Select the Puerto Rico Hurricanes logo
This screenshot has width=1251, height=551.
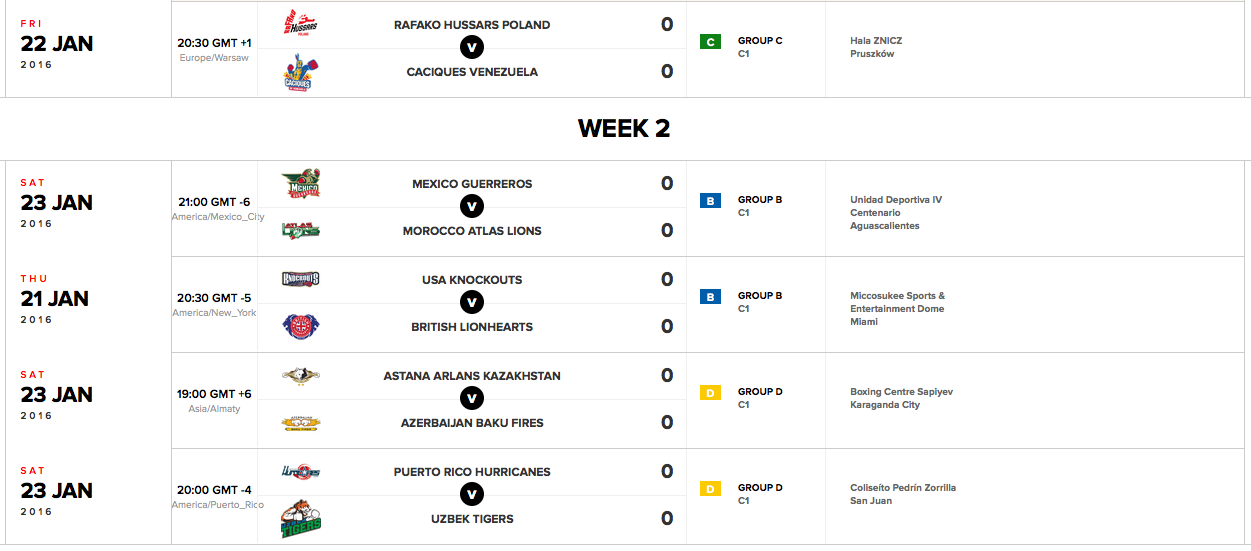pyautogui.click(x=301, y=471)
